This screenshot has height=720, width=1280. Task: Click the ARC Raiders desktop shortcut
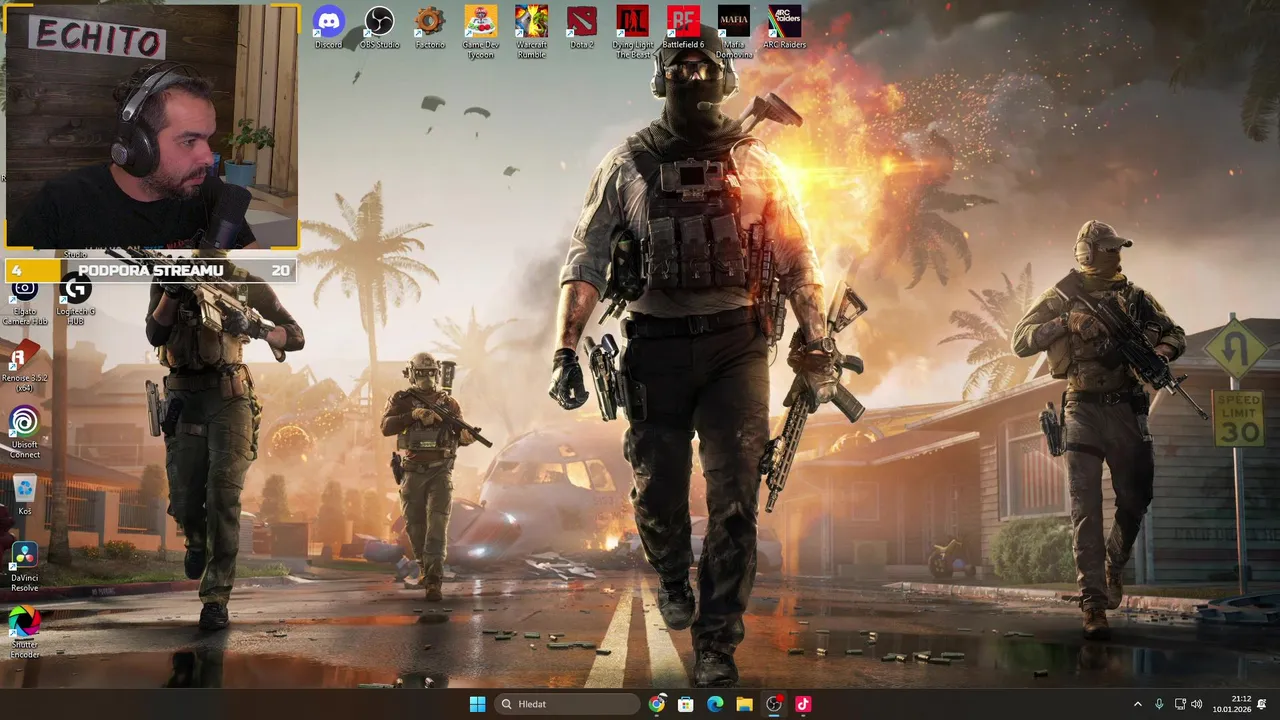(x=785, y=27)
